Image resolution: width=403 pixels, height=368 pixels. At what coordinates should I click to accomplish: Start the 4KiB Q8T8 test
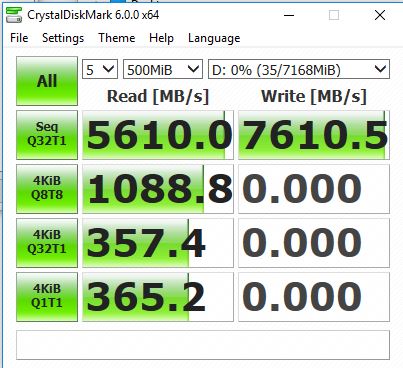(47, 189)
